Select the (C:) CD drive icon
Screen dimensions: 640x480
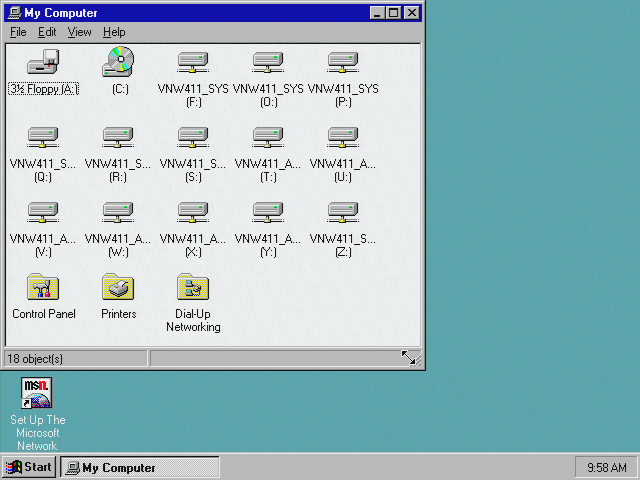point(118,62)
